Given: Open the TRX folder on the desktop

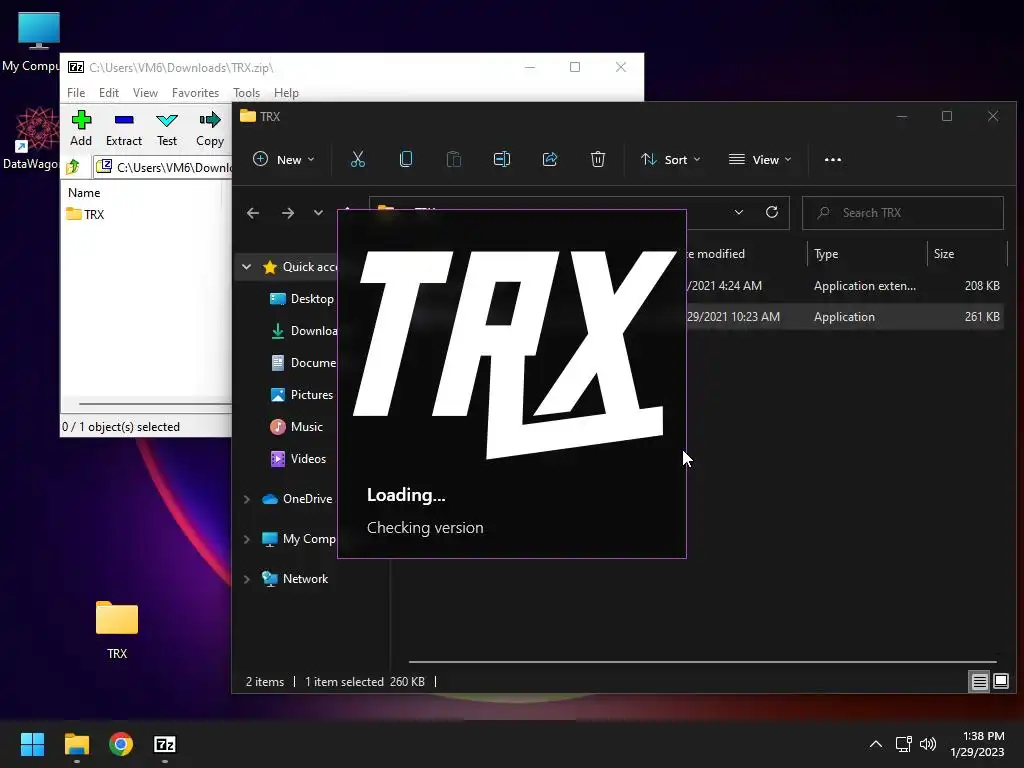Looking at the screenshot, I should pos(117,630).
